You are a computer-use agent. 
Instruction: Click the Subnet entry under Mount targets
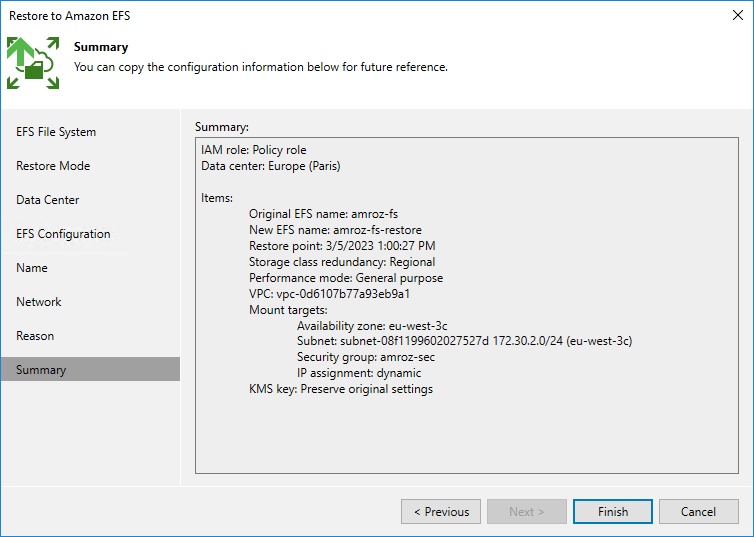point(464,341)
